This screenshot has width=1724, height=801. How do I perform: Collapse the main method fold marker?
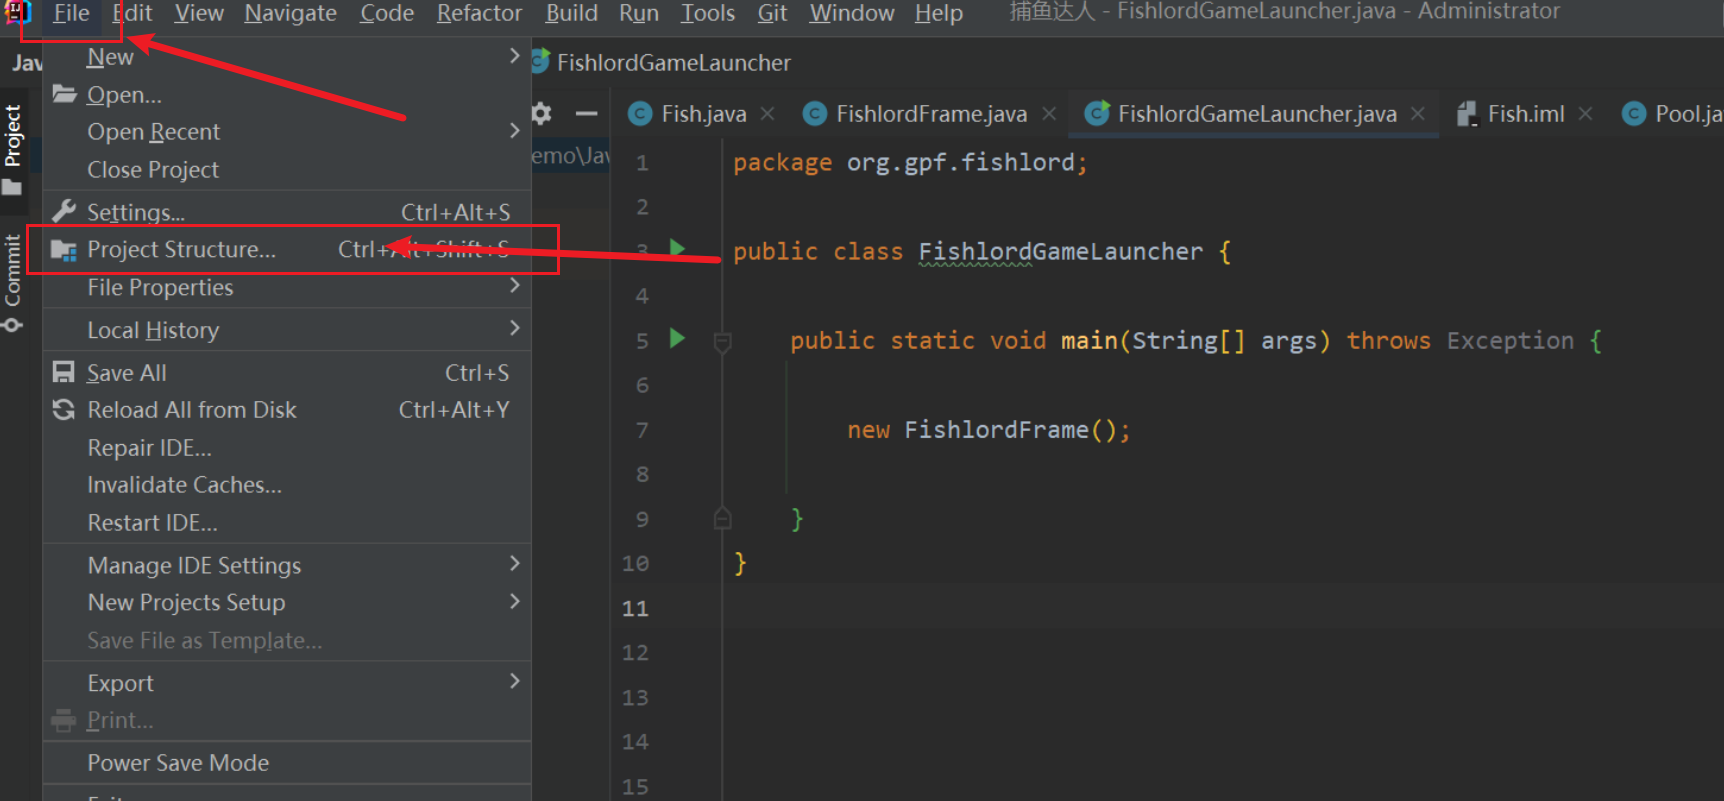pyautogui.click(x=722, y=342)
